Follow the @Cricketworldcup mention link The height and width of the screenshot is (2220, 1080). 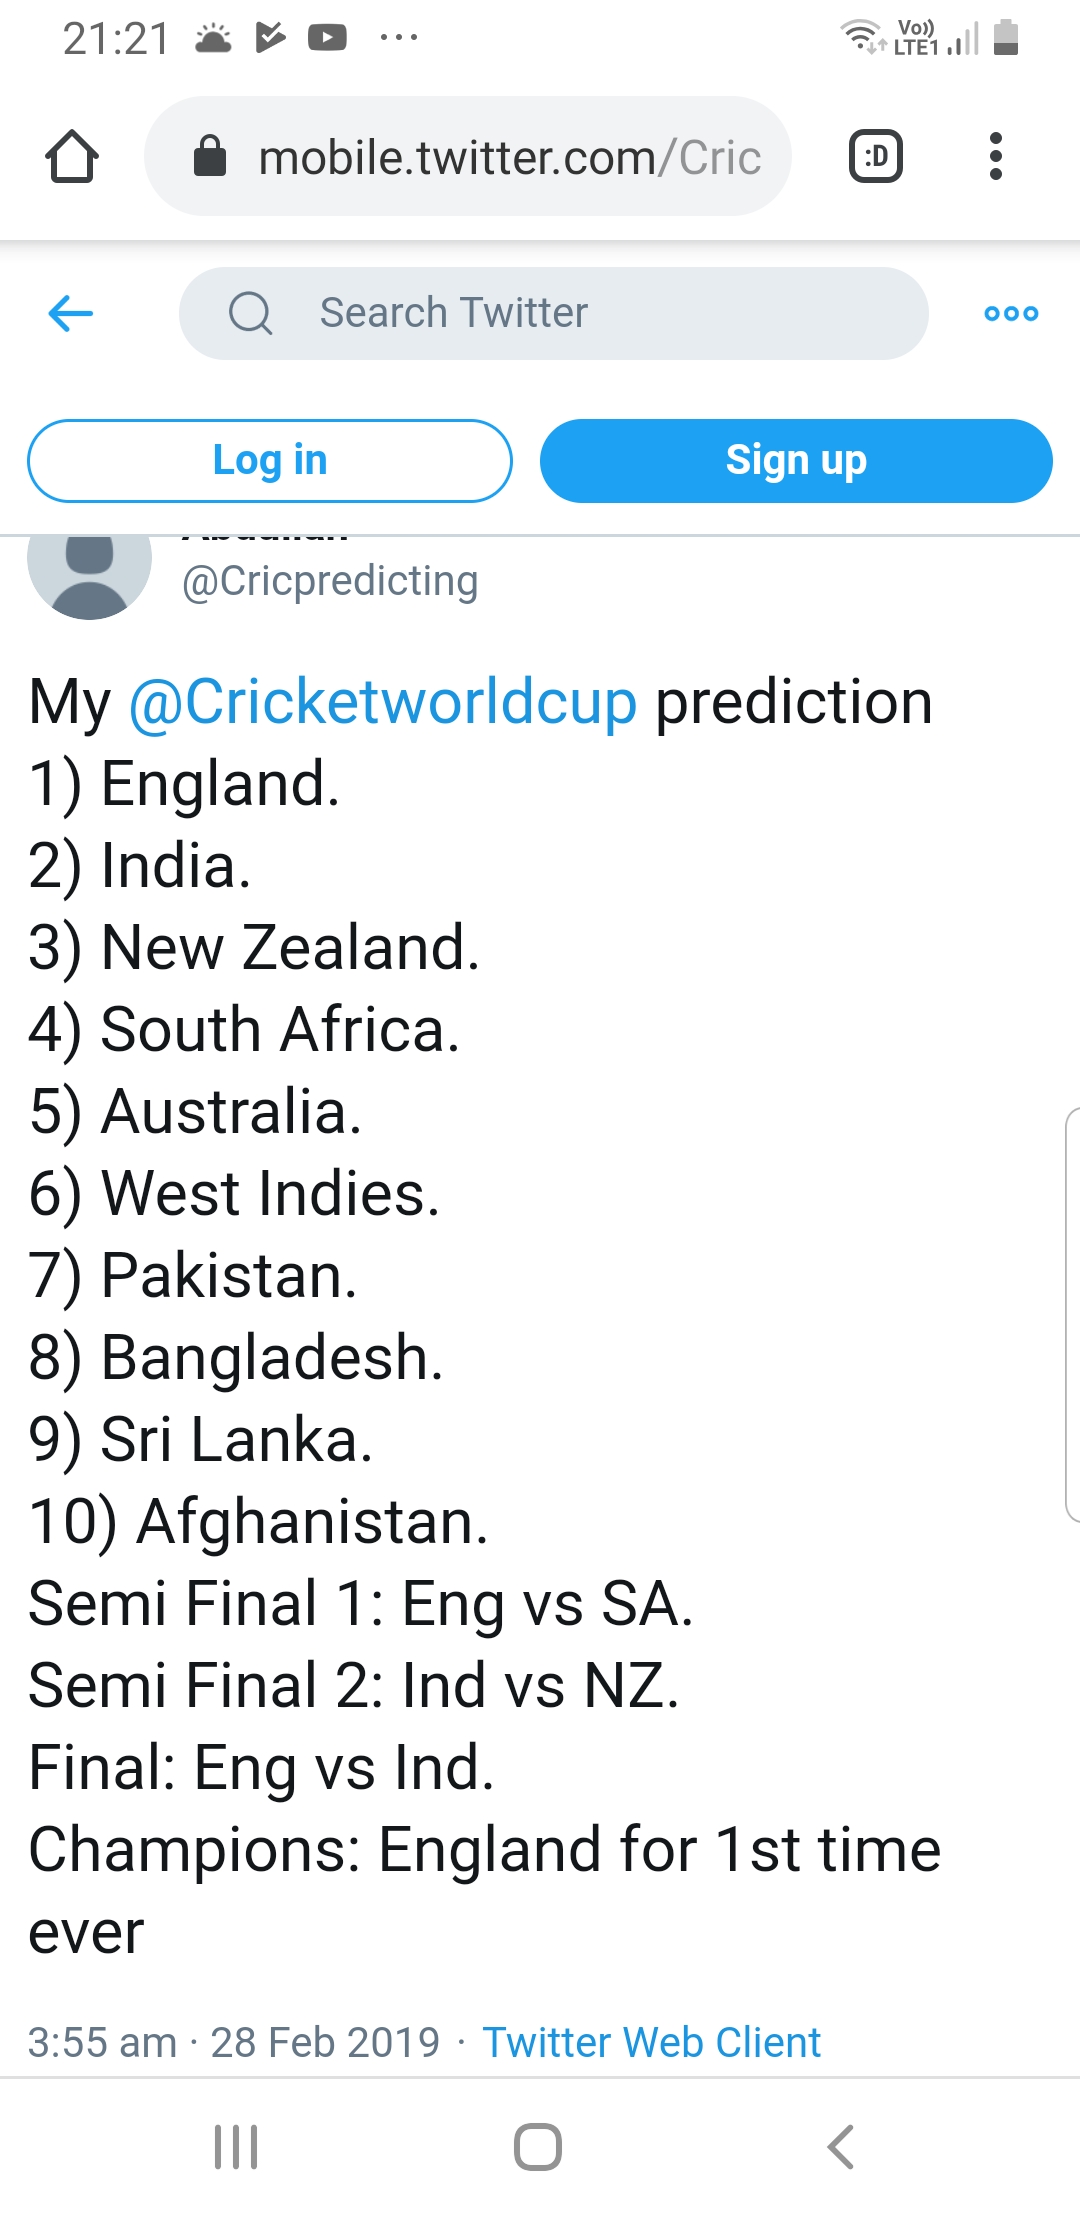[383, 702]
